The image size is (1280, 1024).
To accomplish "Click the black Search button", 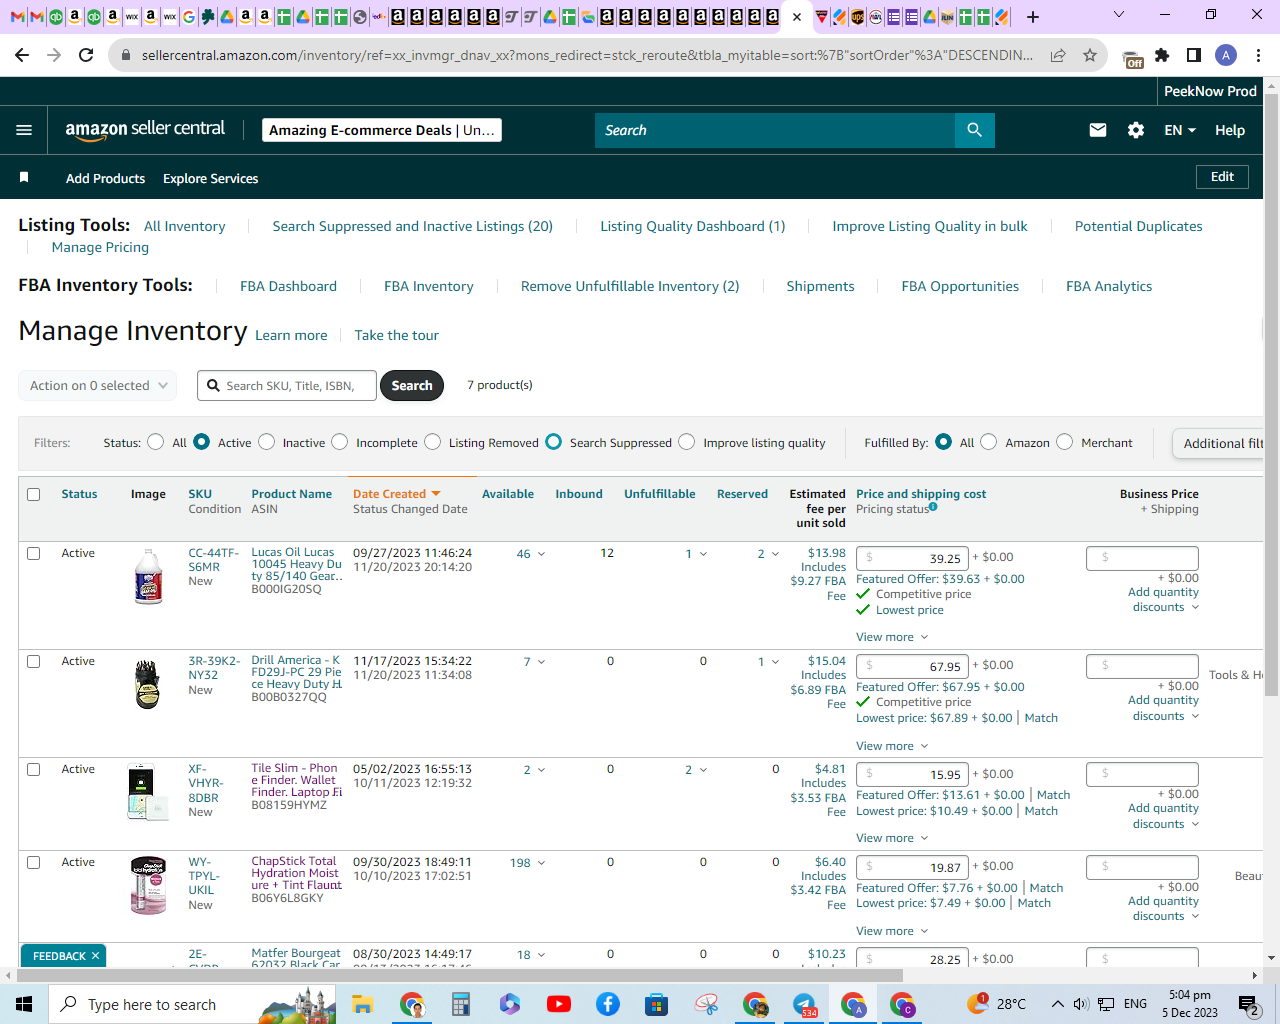I will (412, 385).
